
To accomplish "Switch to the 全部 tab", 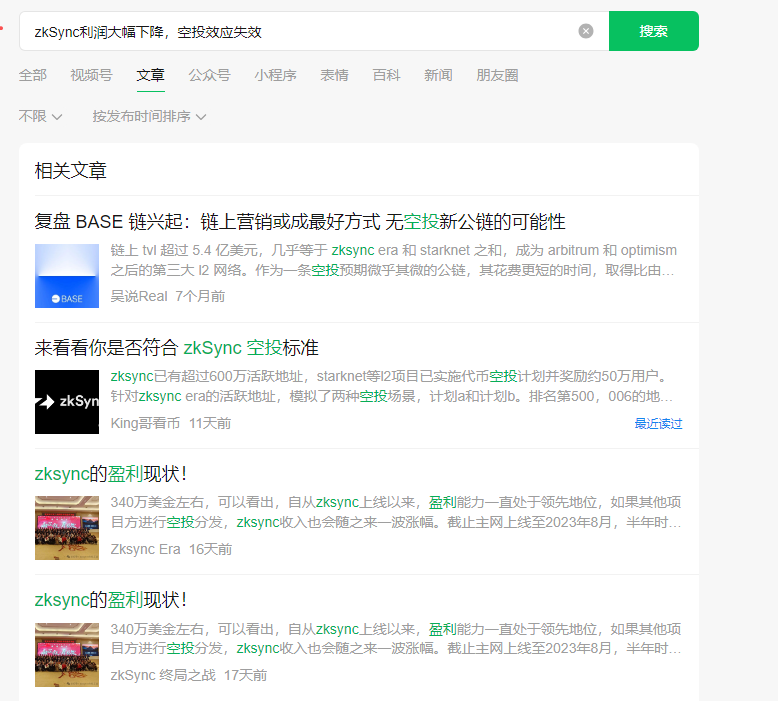I will pos(33,75).
